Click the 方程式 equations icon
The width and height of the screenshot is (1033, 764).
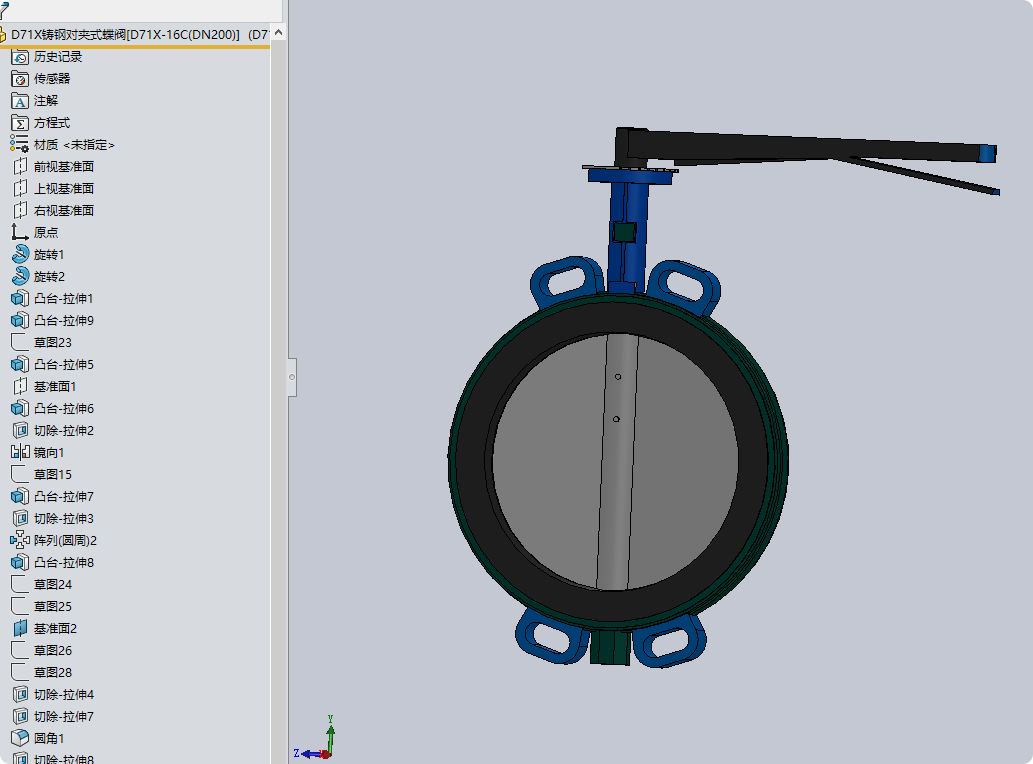(x=20, y=123)
